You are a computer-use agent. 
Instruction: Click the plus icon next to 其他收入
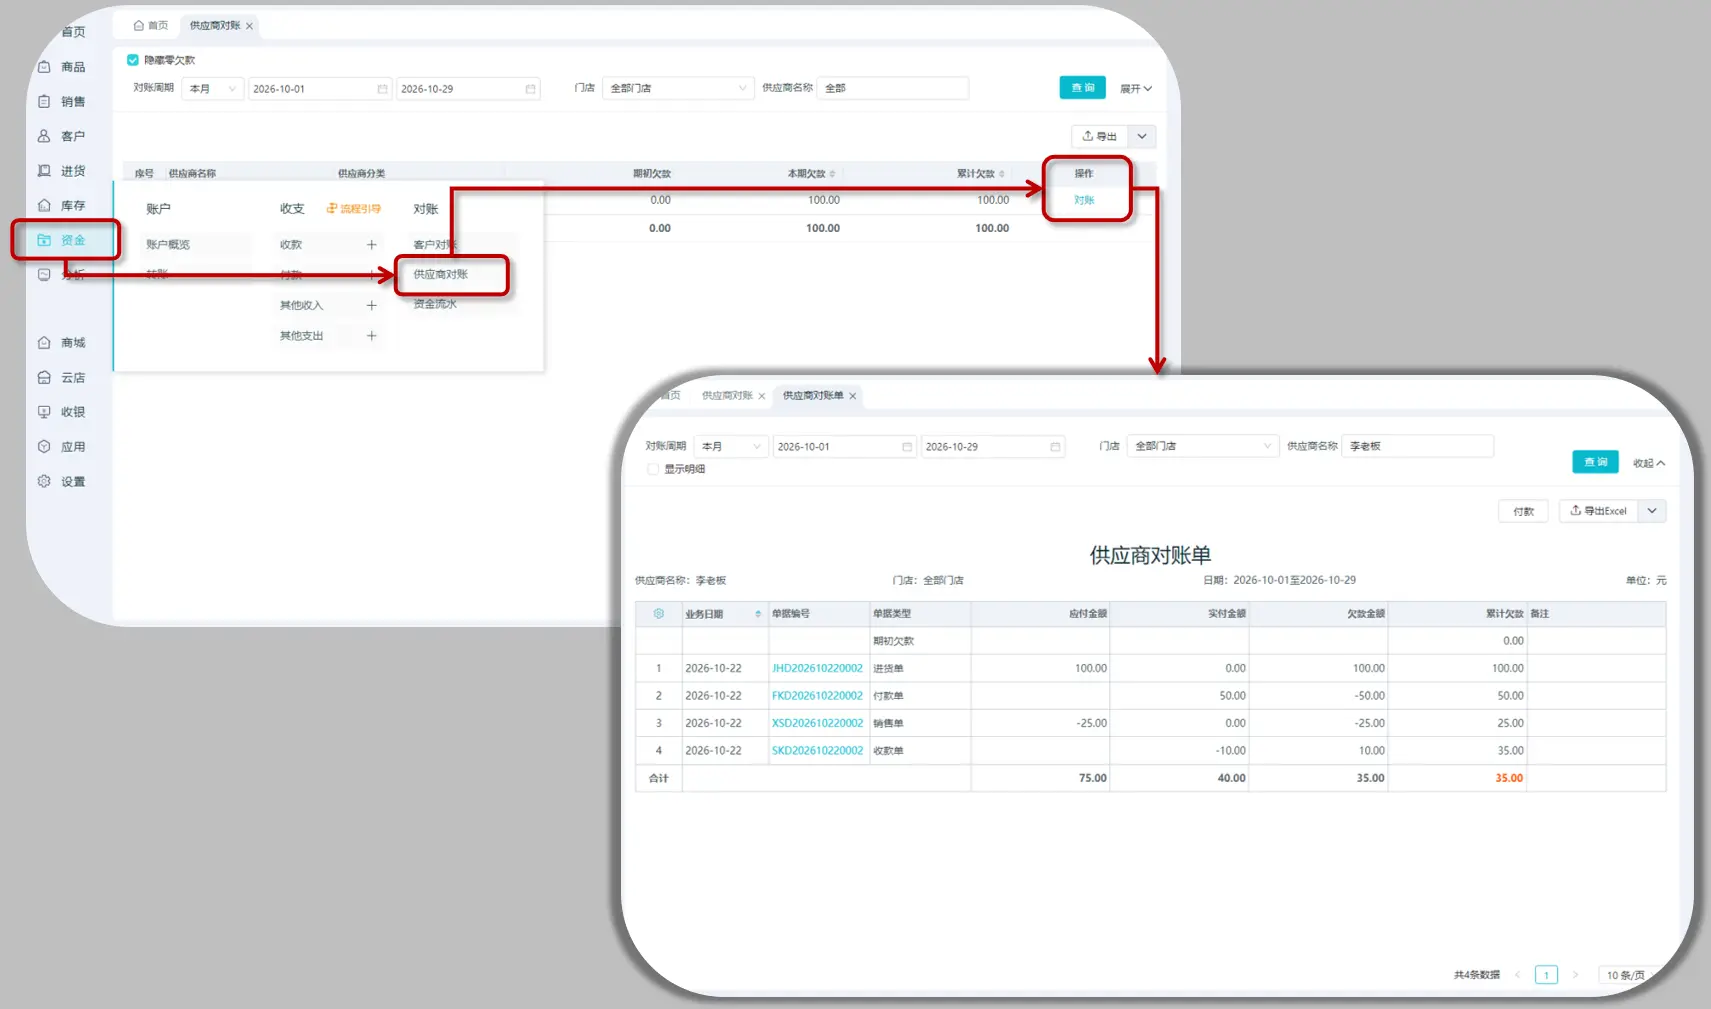click(x=371, y=306)
